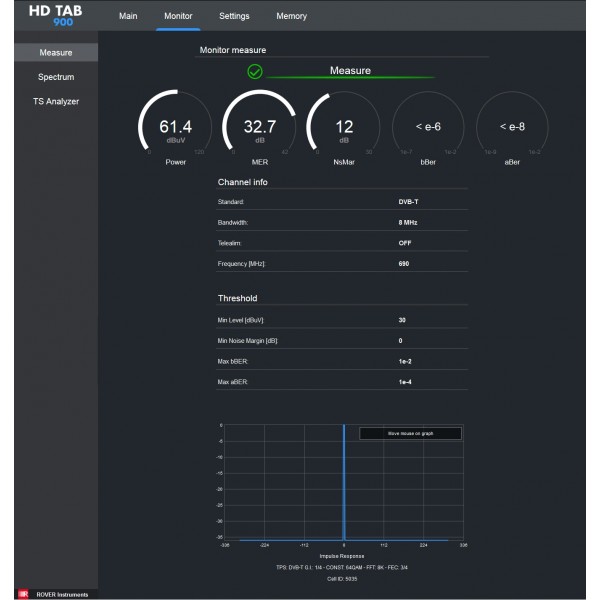
Task: Click the green checkmark status icon
Action: pyautogui.click(x=255, y=71)
